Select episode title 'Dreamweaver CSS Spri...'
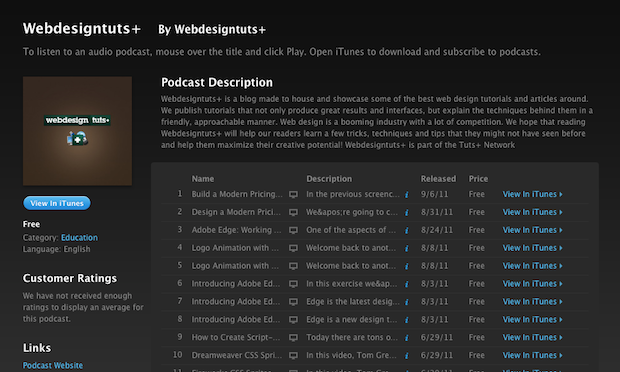The image size is (620, 372). 237,355
